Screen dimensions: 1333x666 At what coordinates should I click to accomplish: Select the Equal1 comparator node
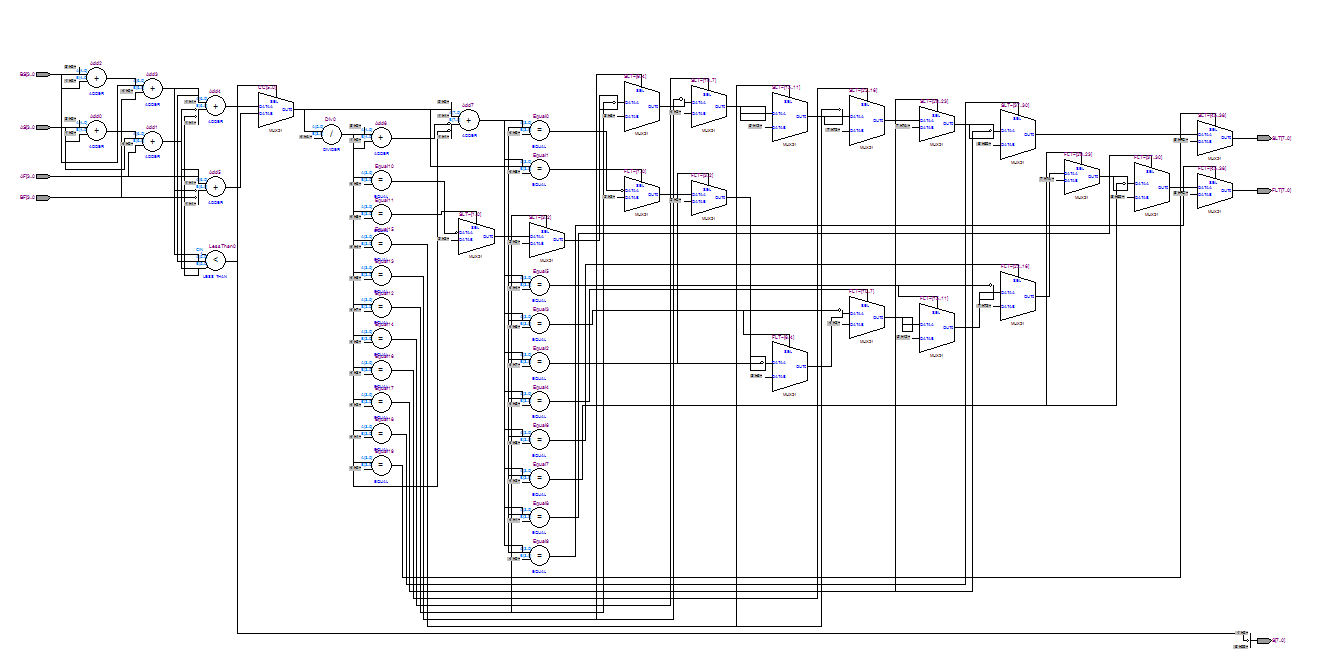(x=540, y=169)
